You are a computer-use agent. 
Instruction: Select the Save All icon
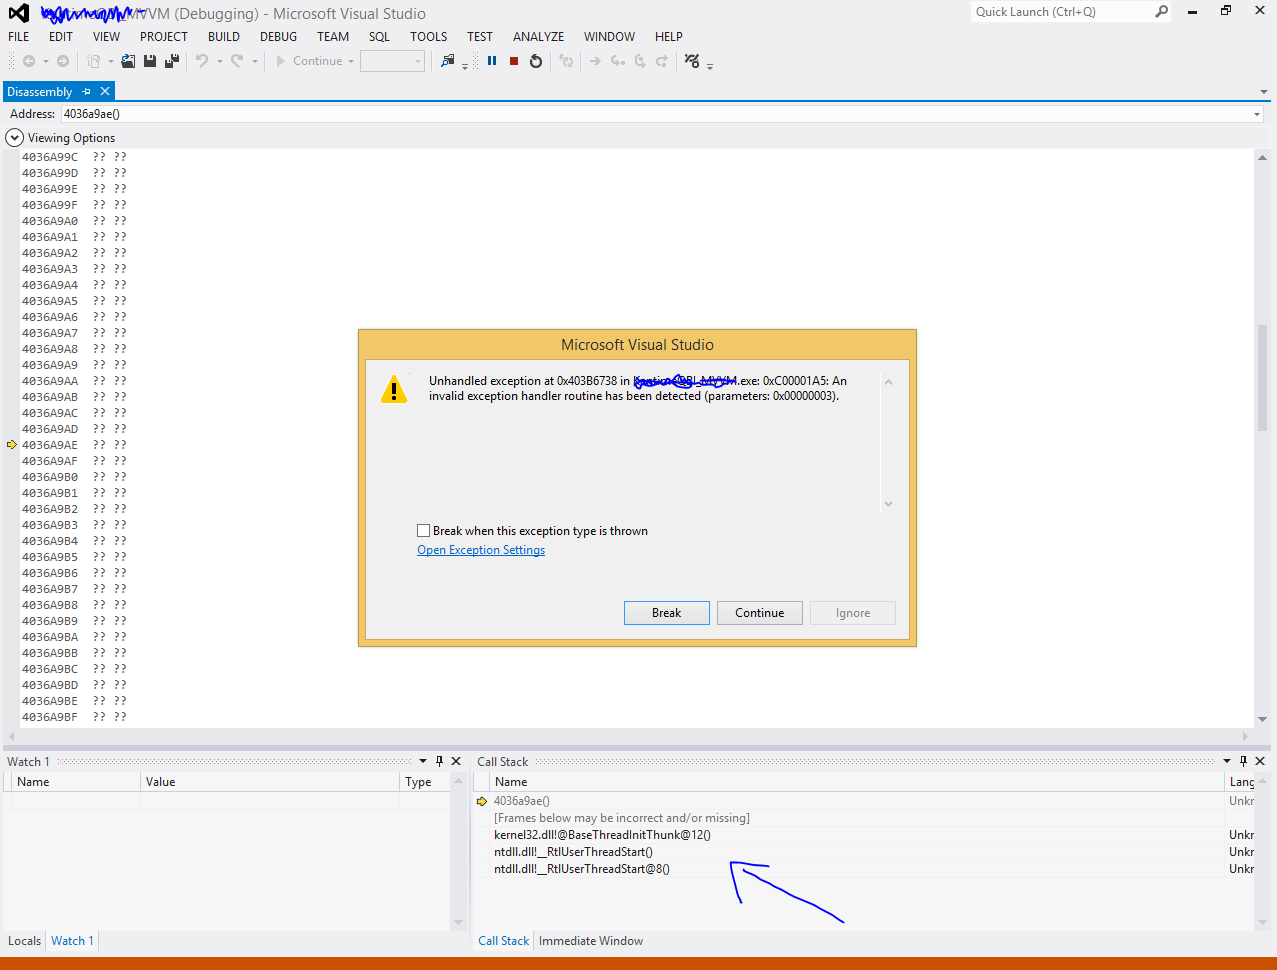[170, 60]
